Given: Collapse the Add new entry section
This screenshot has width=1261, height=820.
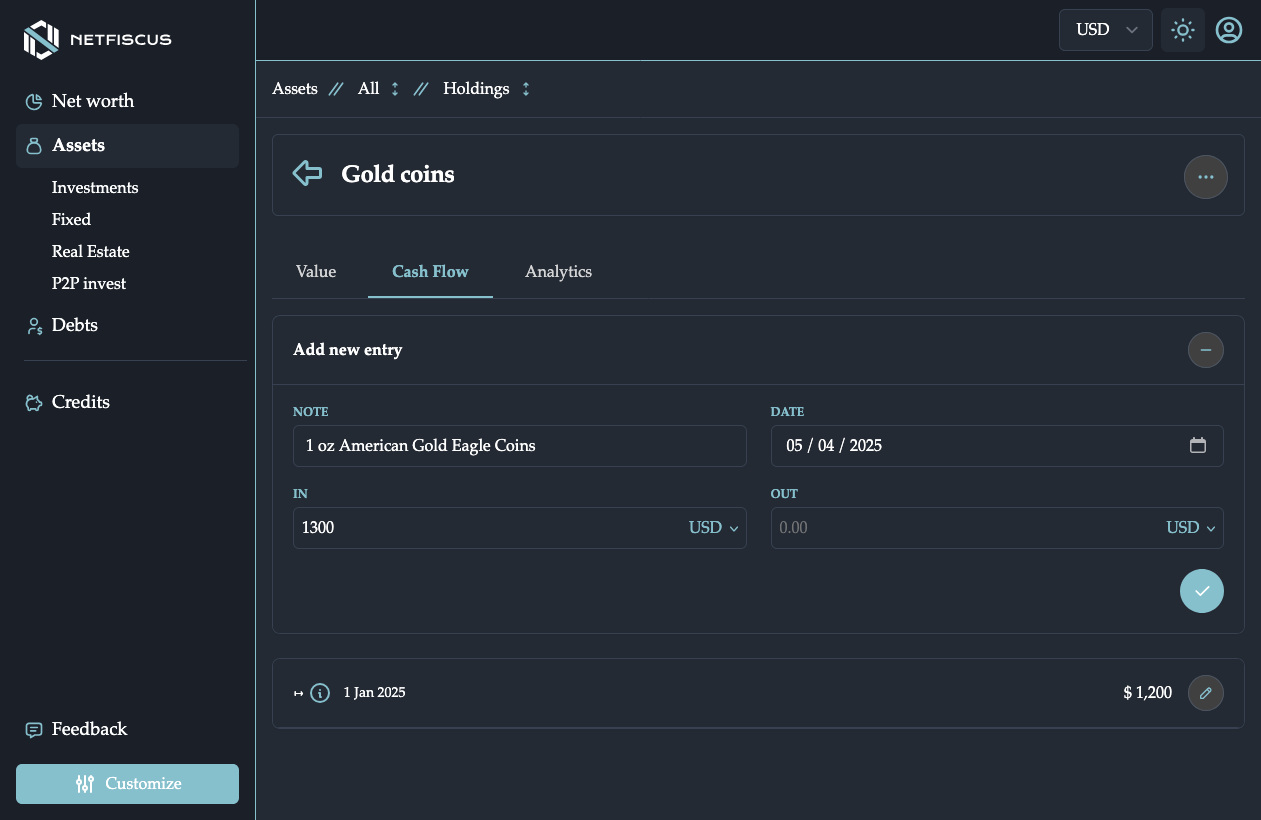Looking at the screenshot, I should pyautogui.click(x=1206, y=350).
